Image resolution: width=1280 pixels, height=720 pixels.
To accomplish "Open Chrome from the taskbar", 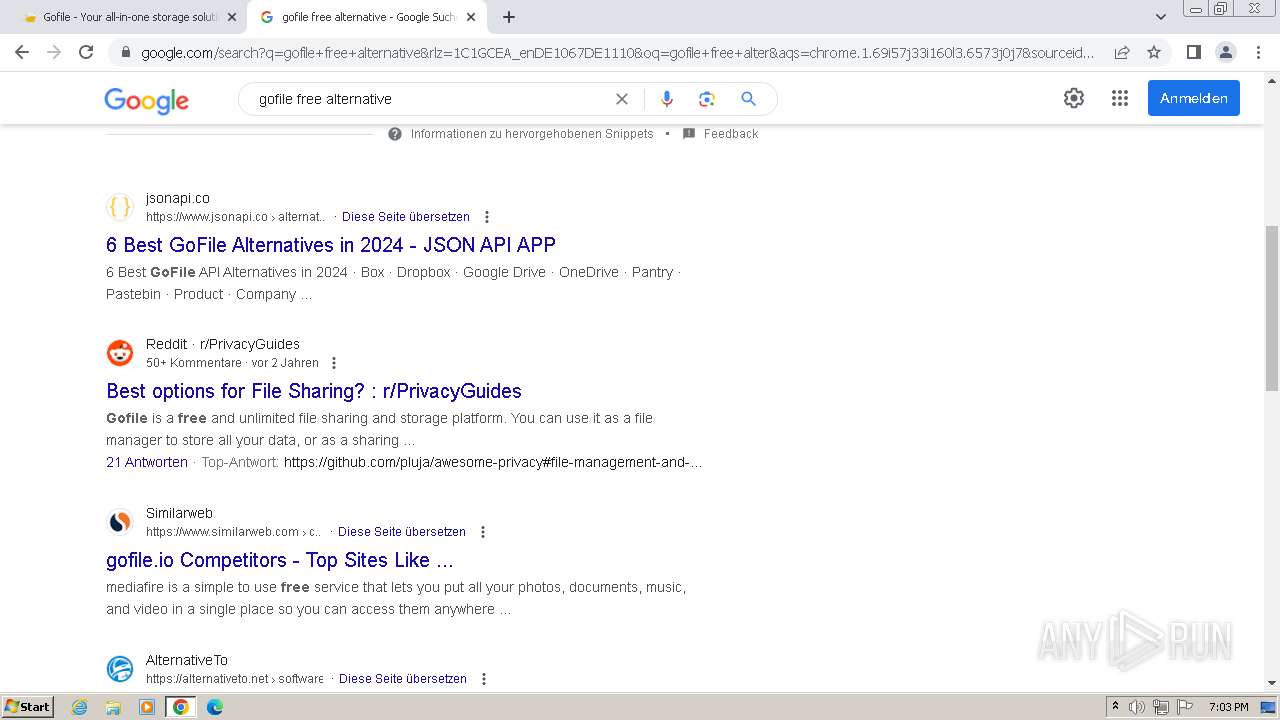I will click(181, 707).
